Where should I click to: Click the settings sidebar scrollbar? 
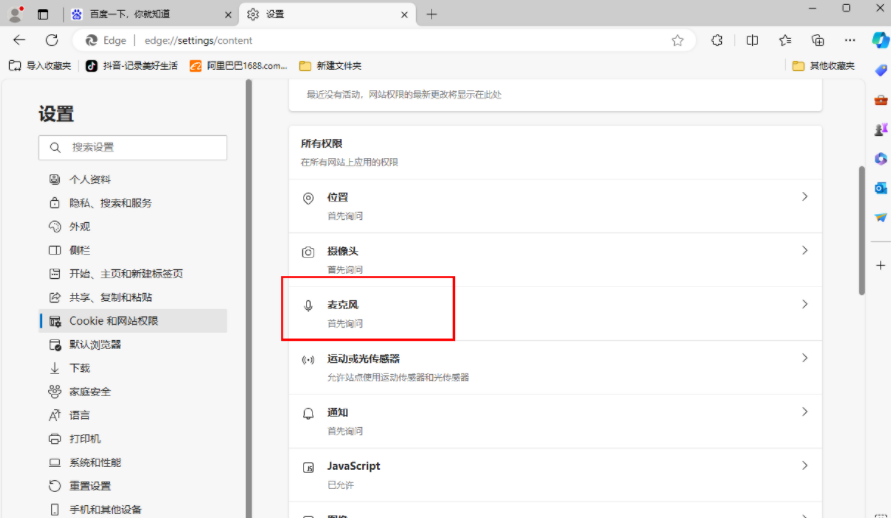click(x=248, y=298)
